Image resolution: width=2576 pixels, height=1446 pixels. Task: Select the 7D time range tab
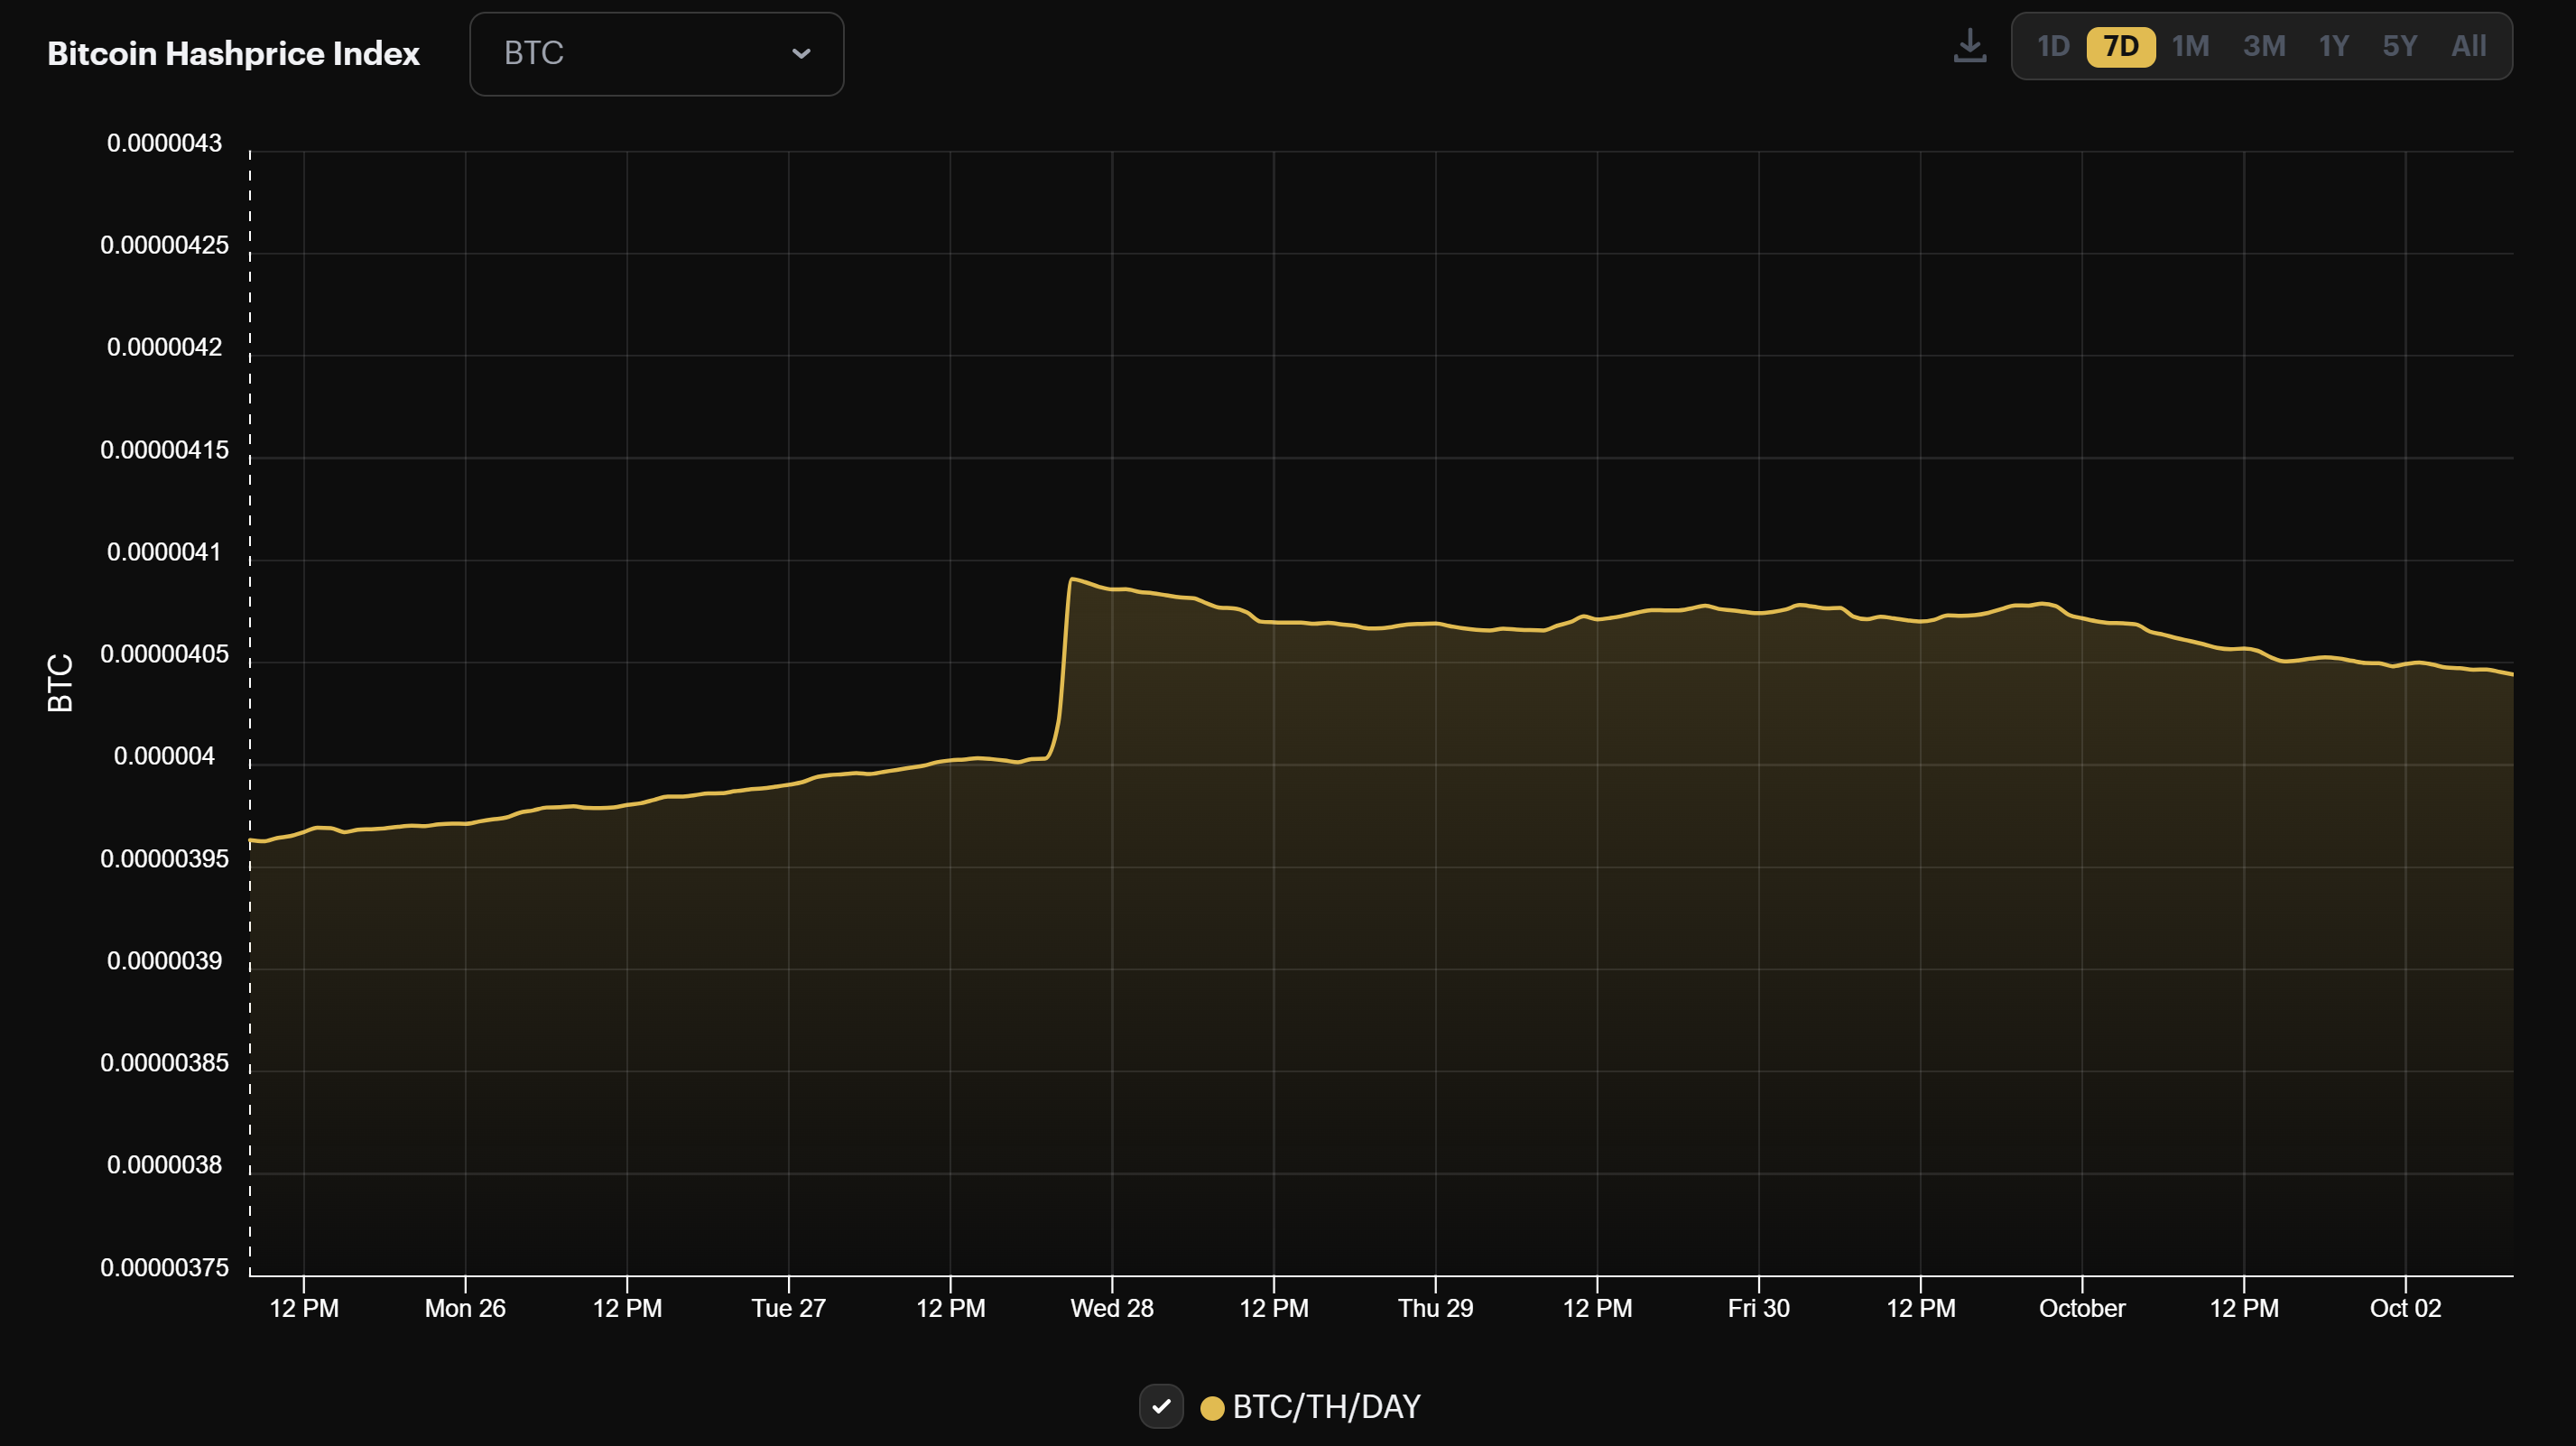coord(2120,46)
